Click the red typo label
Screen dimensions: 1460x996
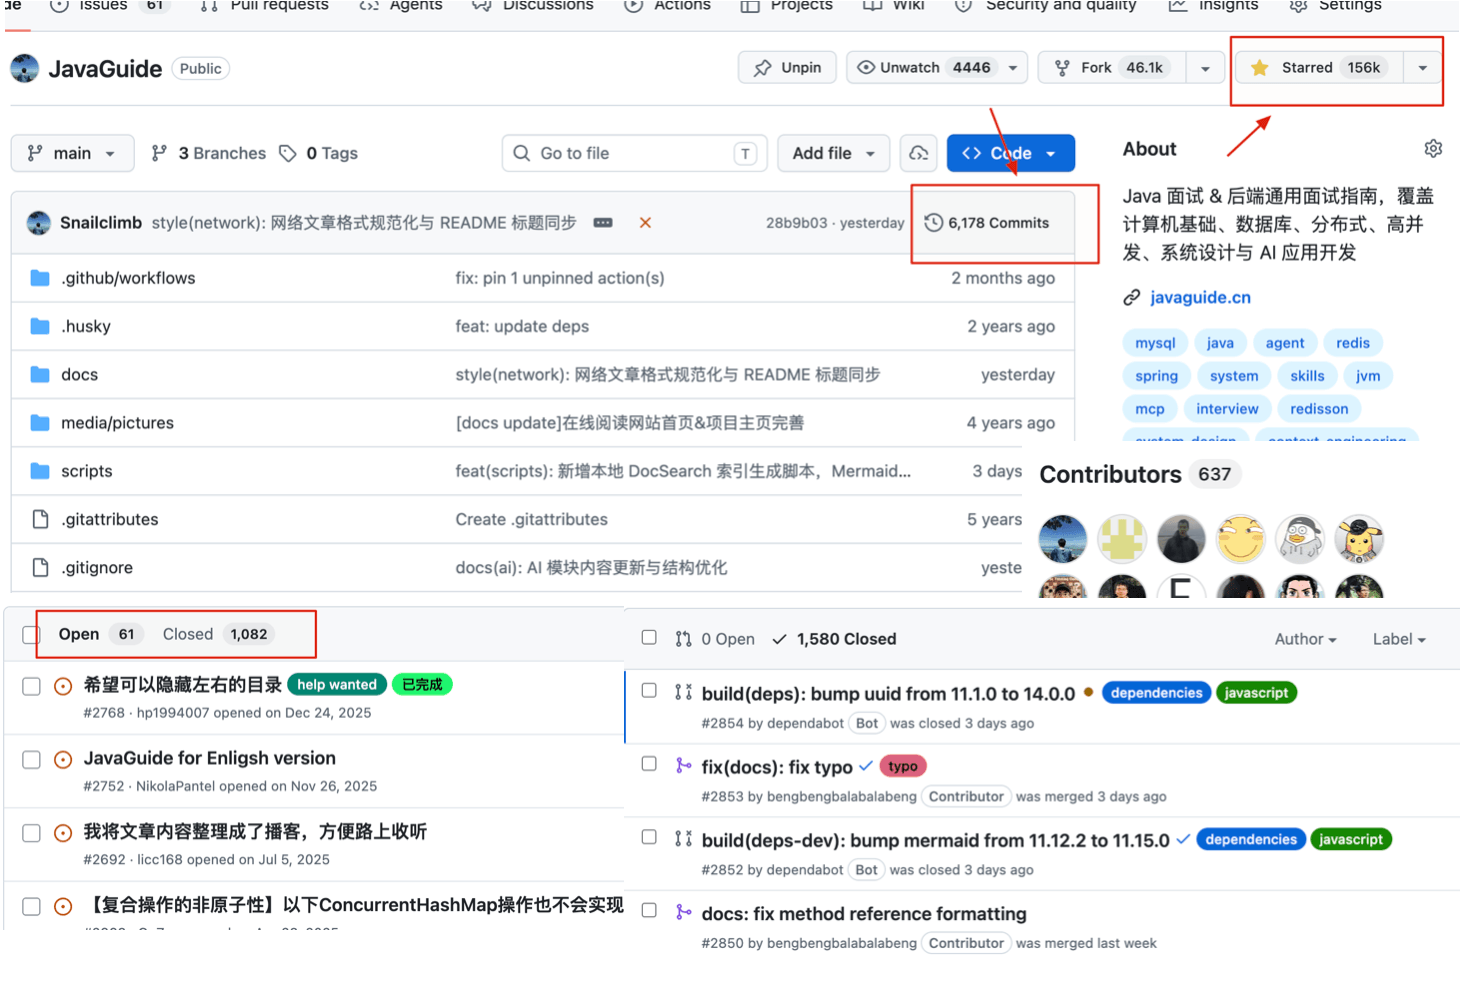(903, 766)
